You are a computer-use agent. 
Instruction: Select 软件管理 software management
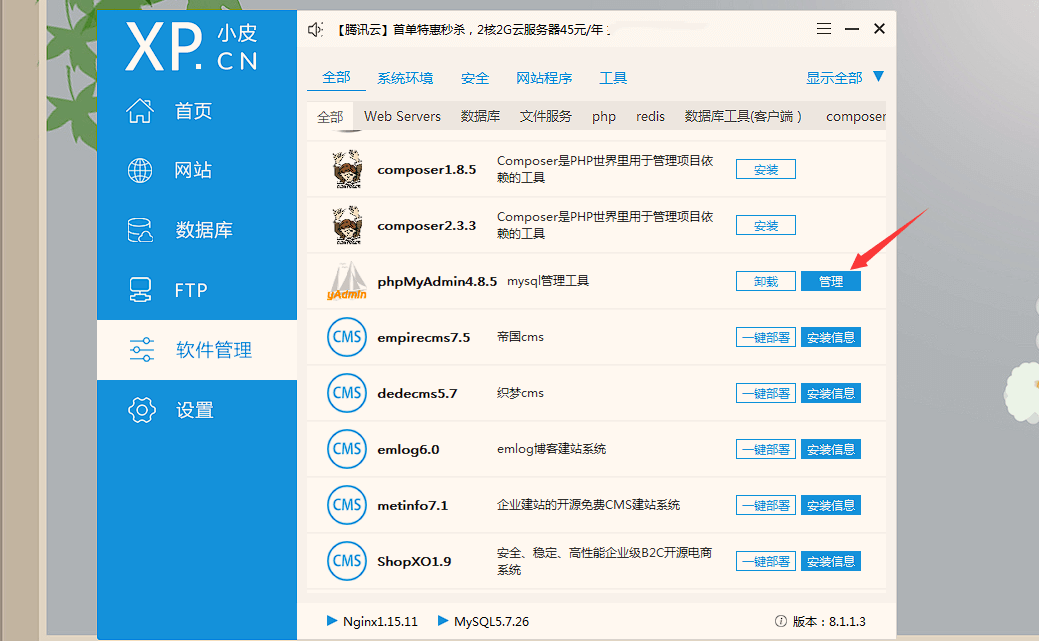coord(197,349)
